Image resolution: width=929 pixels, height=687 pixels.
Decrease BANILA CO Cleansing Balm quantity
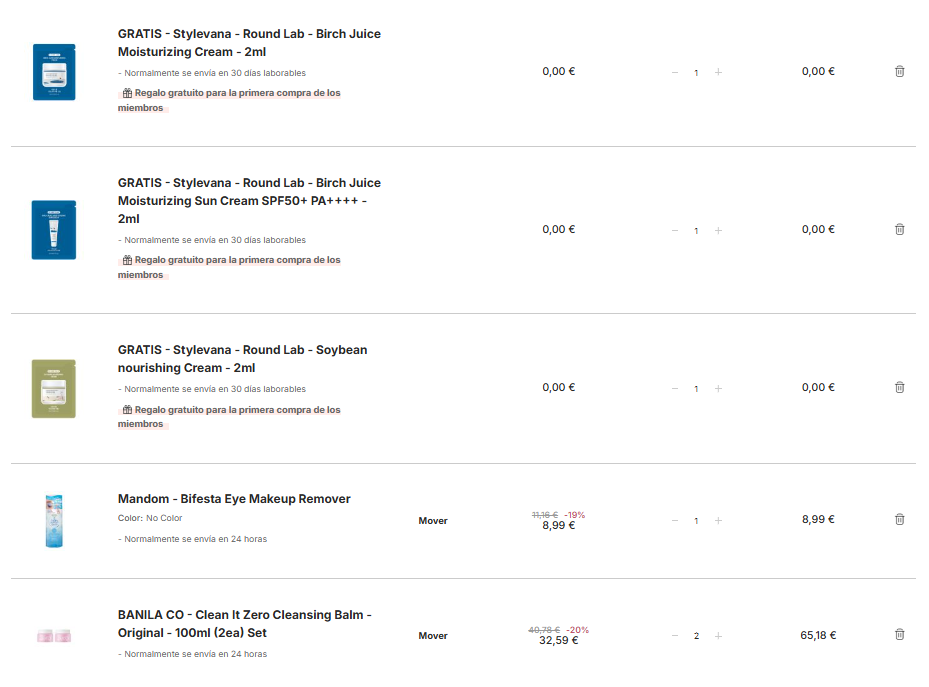tap(675, 636)
